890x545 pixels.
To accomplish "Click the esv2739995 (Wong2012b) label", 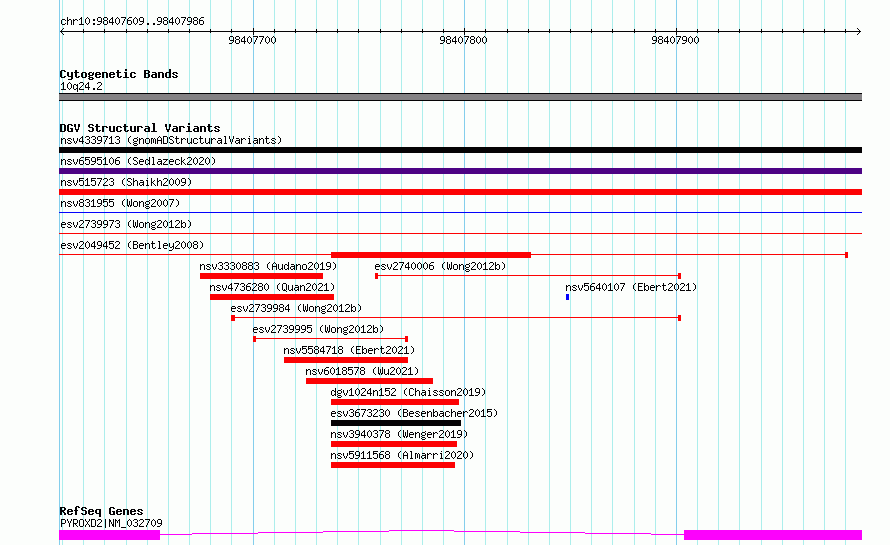I will (318, 329).
